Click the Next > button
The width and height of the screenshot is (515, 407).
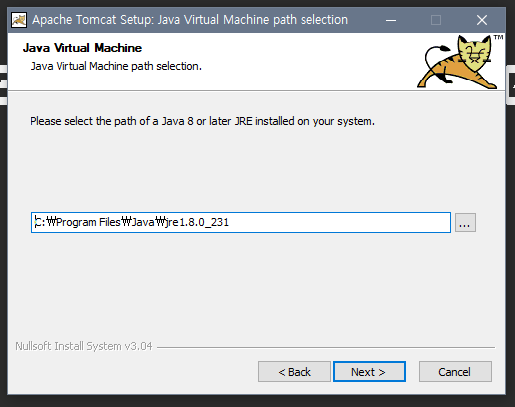[x=369, y=371]
